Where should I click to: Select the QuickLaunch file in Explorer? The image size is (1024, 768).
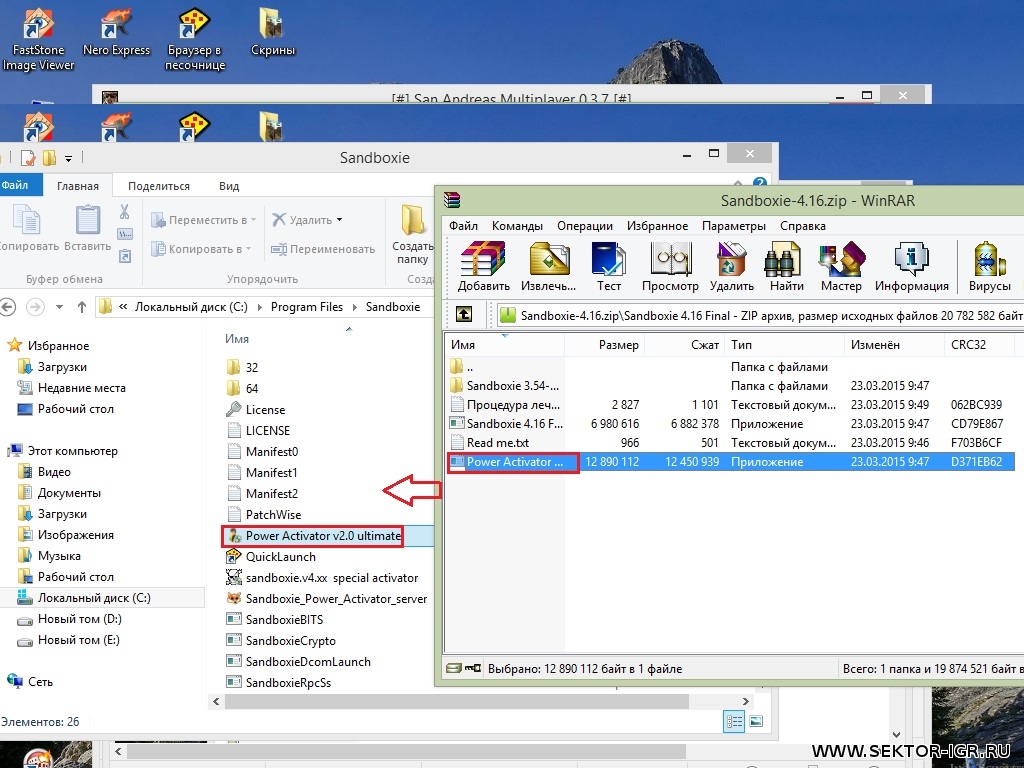[x=271, y=557]
